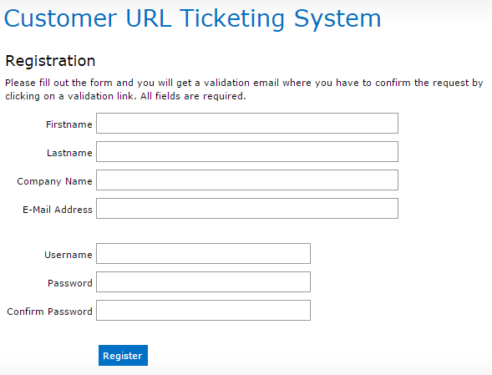Screen dimensions: 492x375
Task: Click the Firstname label
Action: [x=69, y=124]
